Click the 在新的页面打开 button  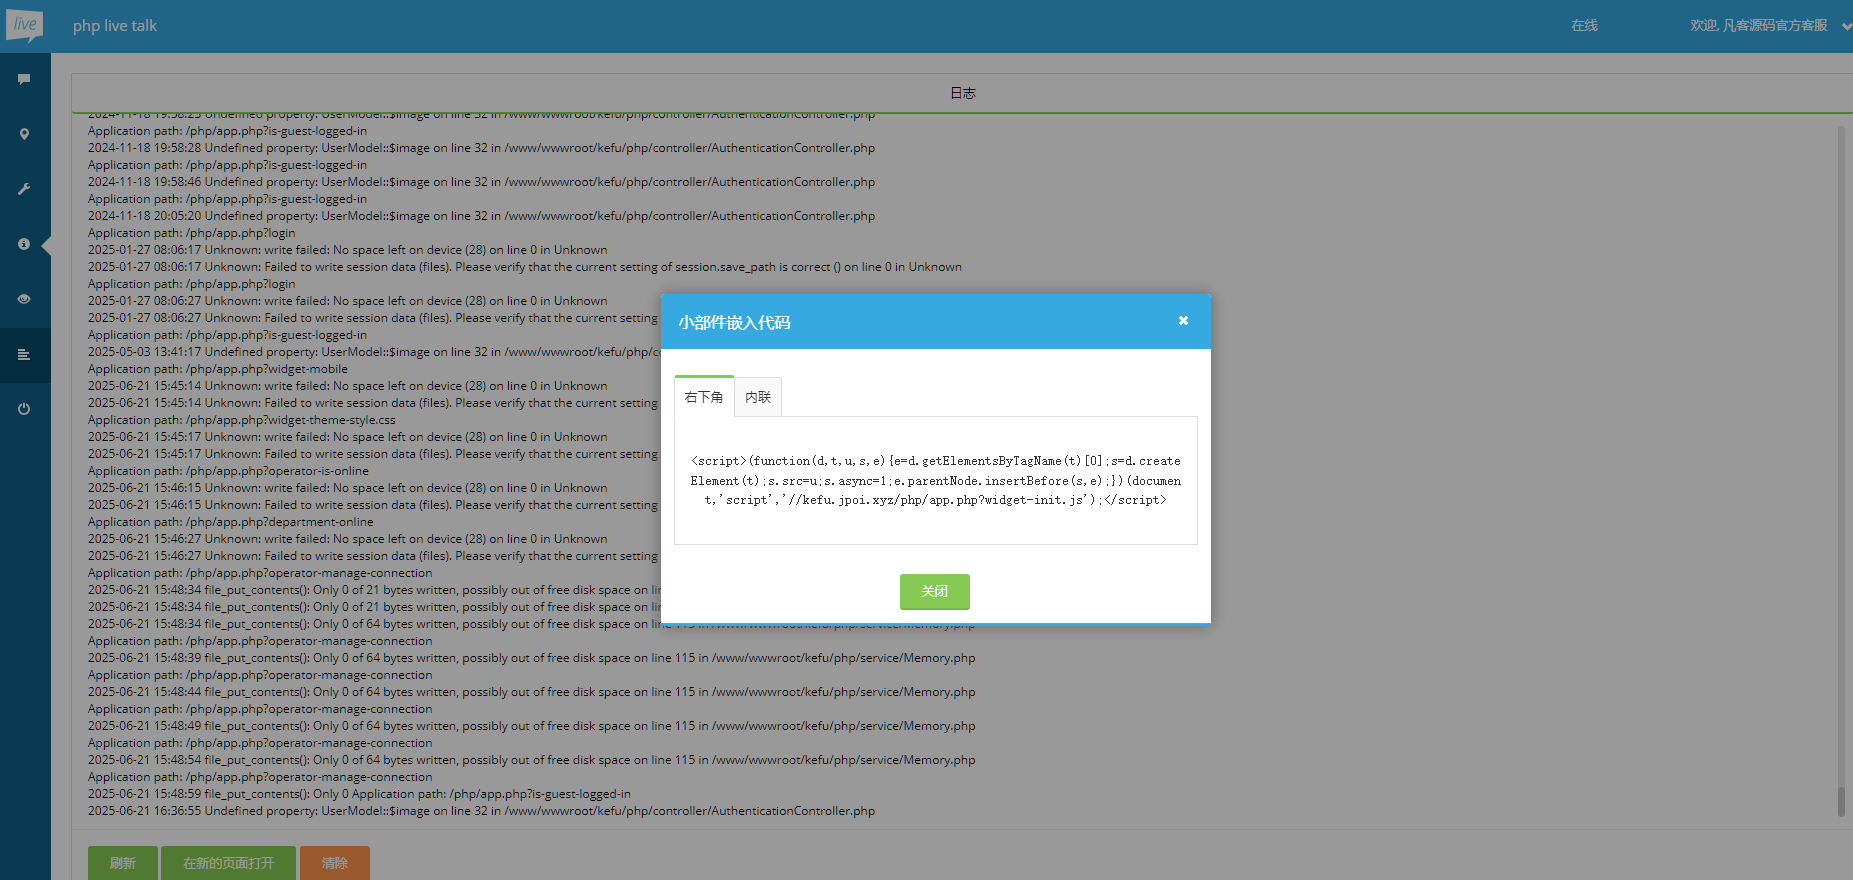click(228, 863)
